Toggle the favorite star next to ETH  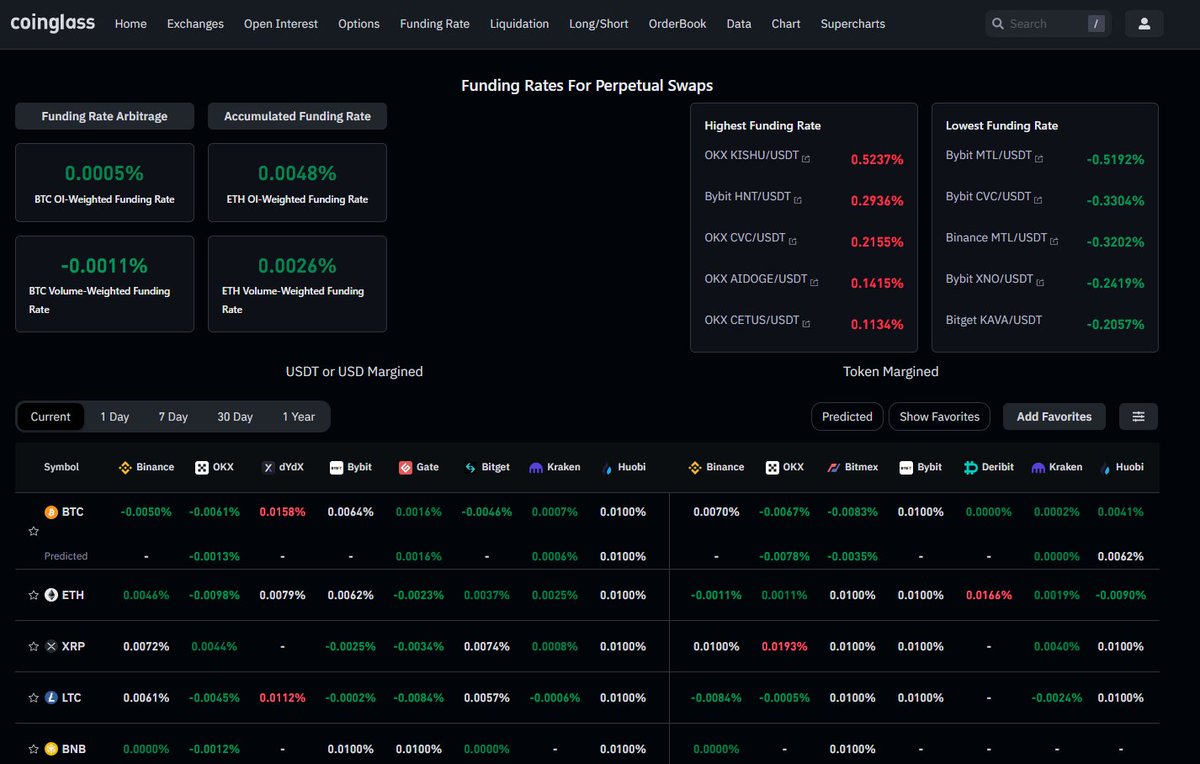[33, 594]
